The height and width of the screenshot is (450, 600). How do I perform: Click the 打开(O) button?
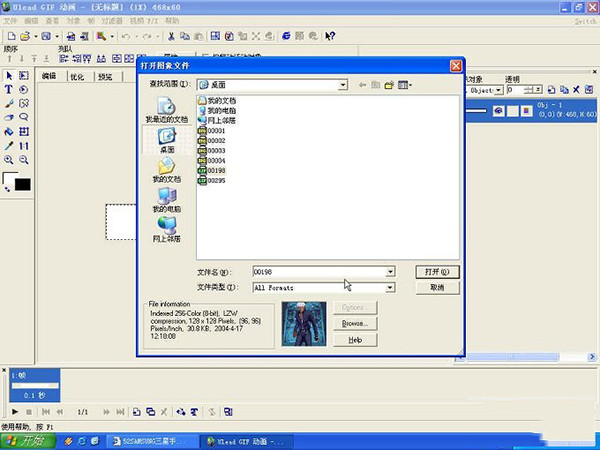pyautogui.click(x=436, y=271)
